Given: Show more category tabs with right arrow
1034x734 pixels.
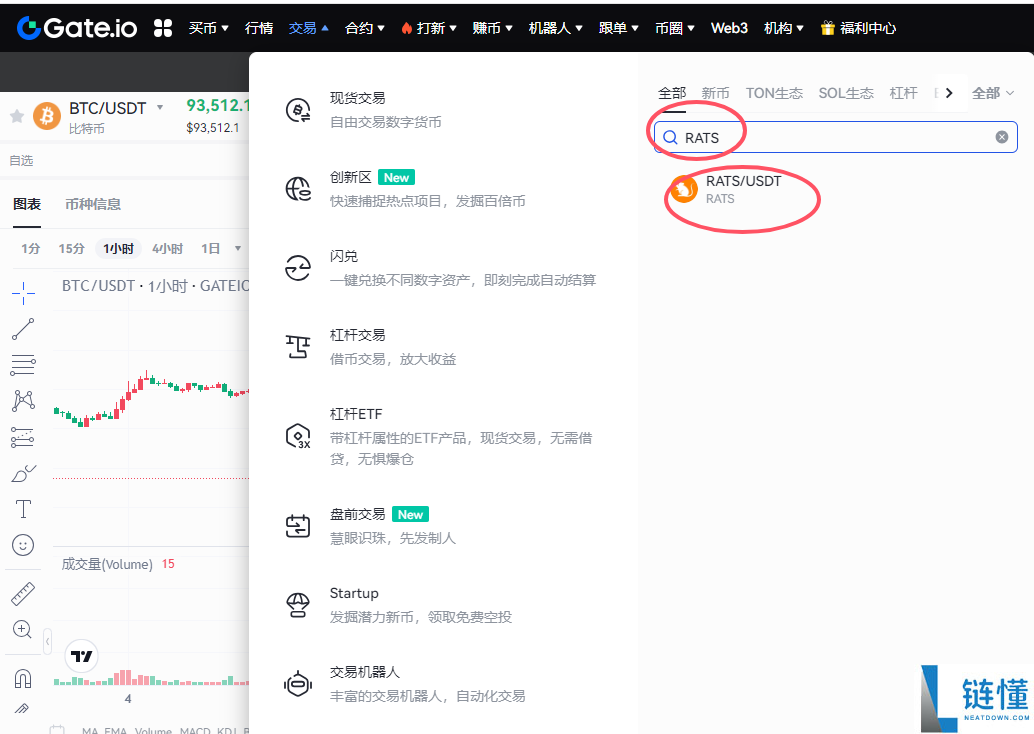Looking at the screenshot, I should 949,93.
